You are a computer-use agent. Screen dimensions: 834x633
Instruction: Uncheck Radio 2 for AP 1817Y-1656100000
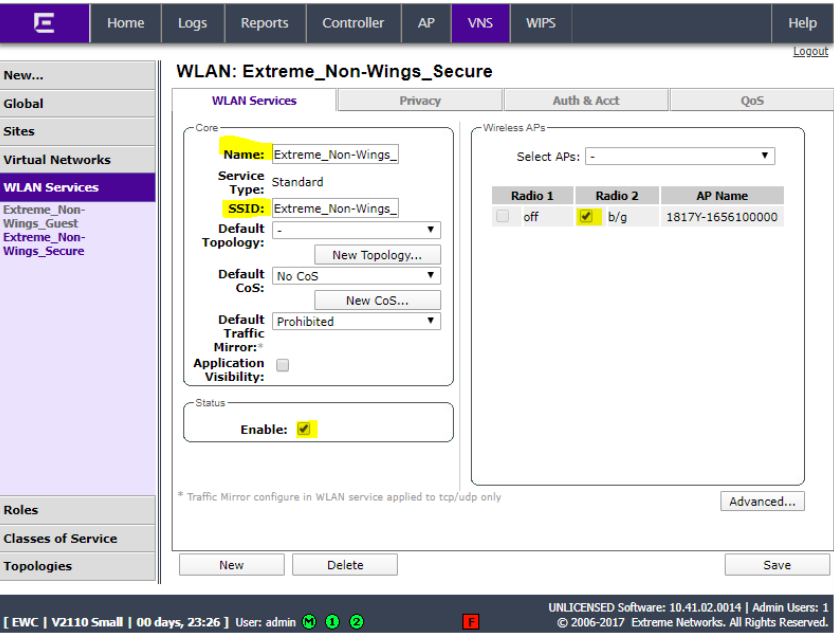click(586, 216)
